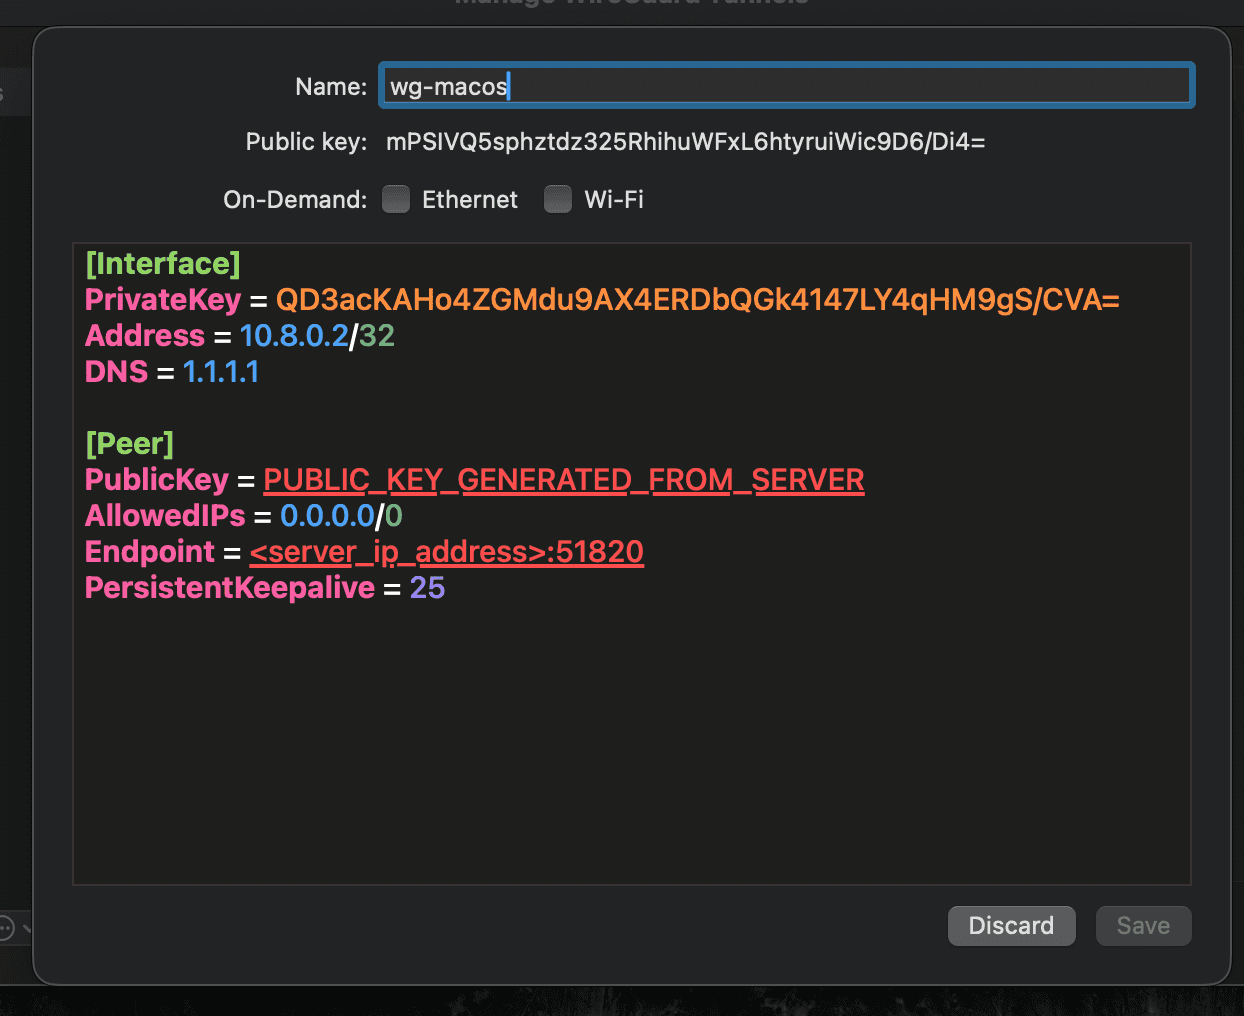Enable On-Demand for Wi-Fi
Viewport: 1244px width, 1016px height.
[558, 199]
